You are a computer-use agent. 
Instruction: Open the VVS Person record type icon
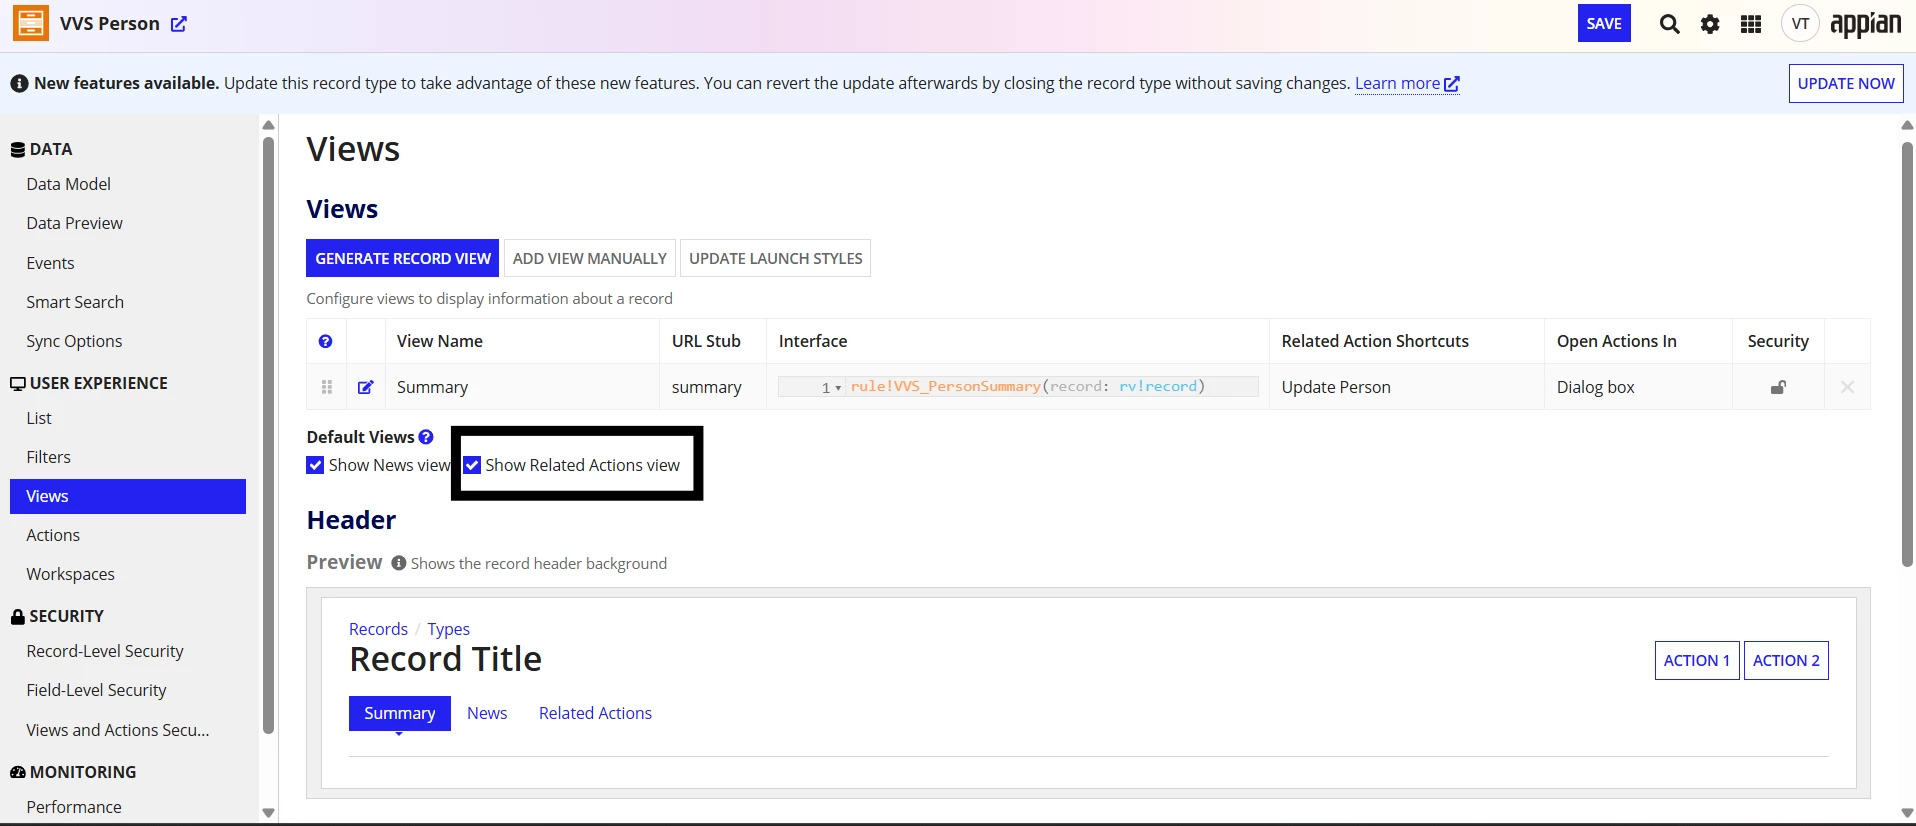pos(30,23)
